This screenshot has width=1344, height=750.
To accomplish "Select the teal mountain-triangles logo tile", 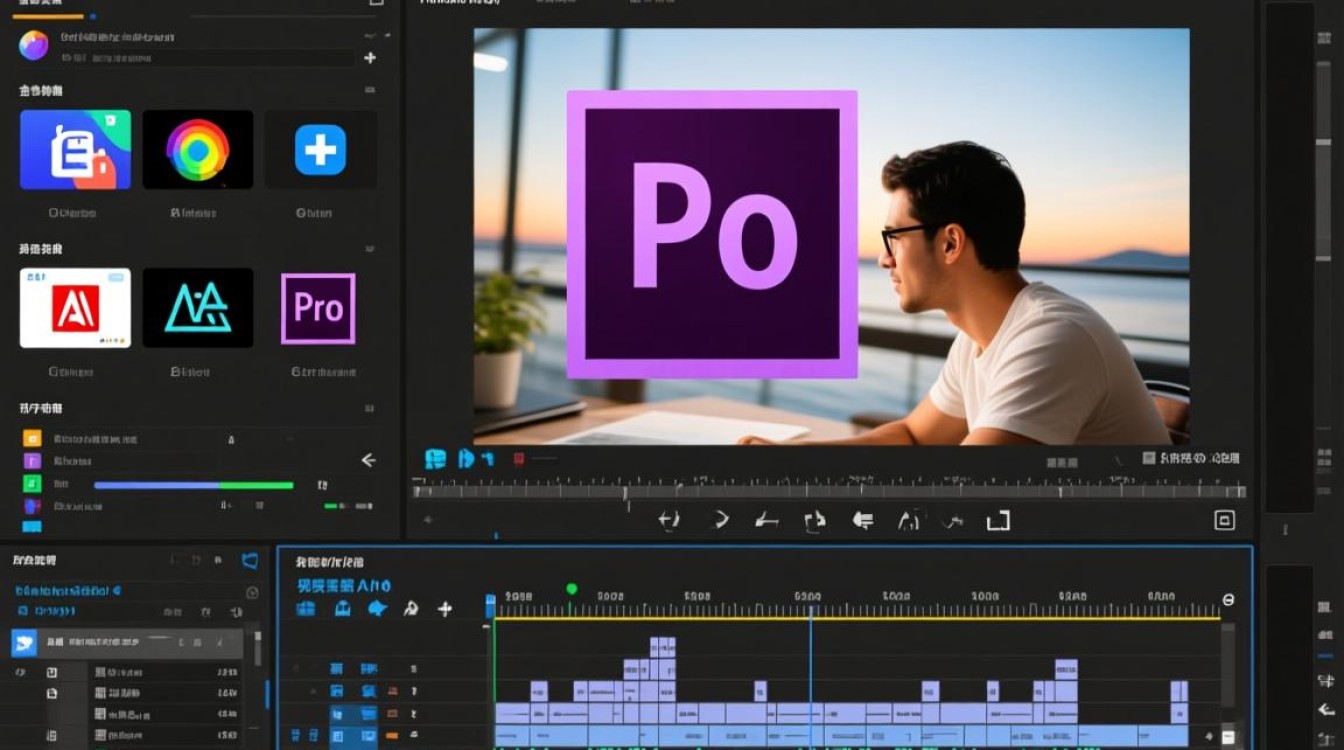I will click(198, 308).
